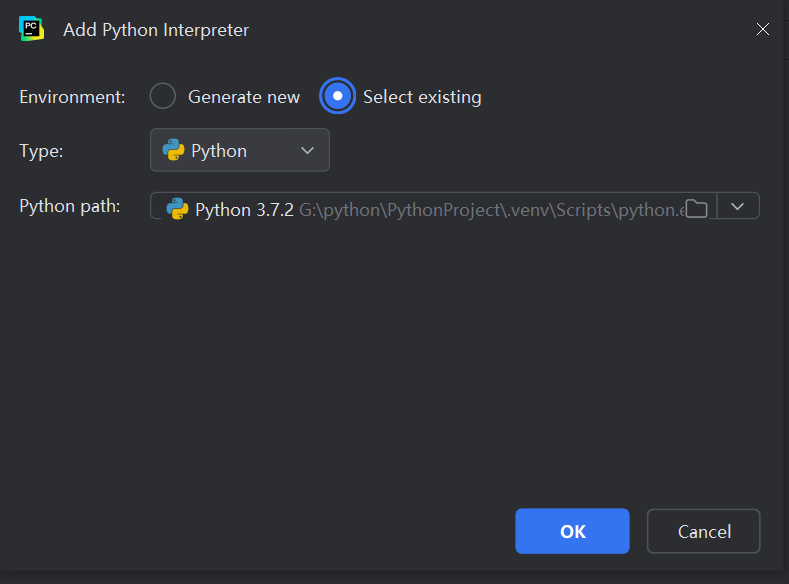Screen dimensions: 789x584
Task: Expand the Python path dropdown arrow
Action: point(738,206)
